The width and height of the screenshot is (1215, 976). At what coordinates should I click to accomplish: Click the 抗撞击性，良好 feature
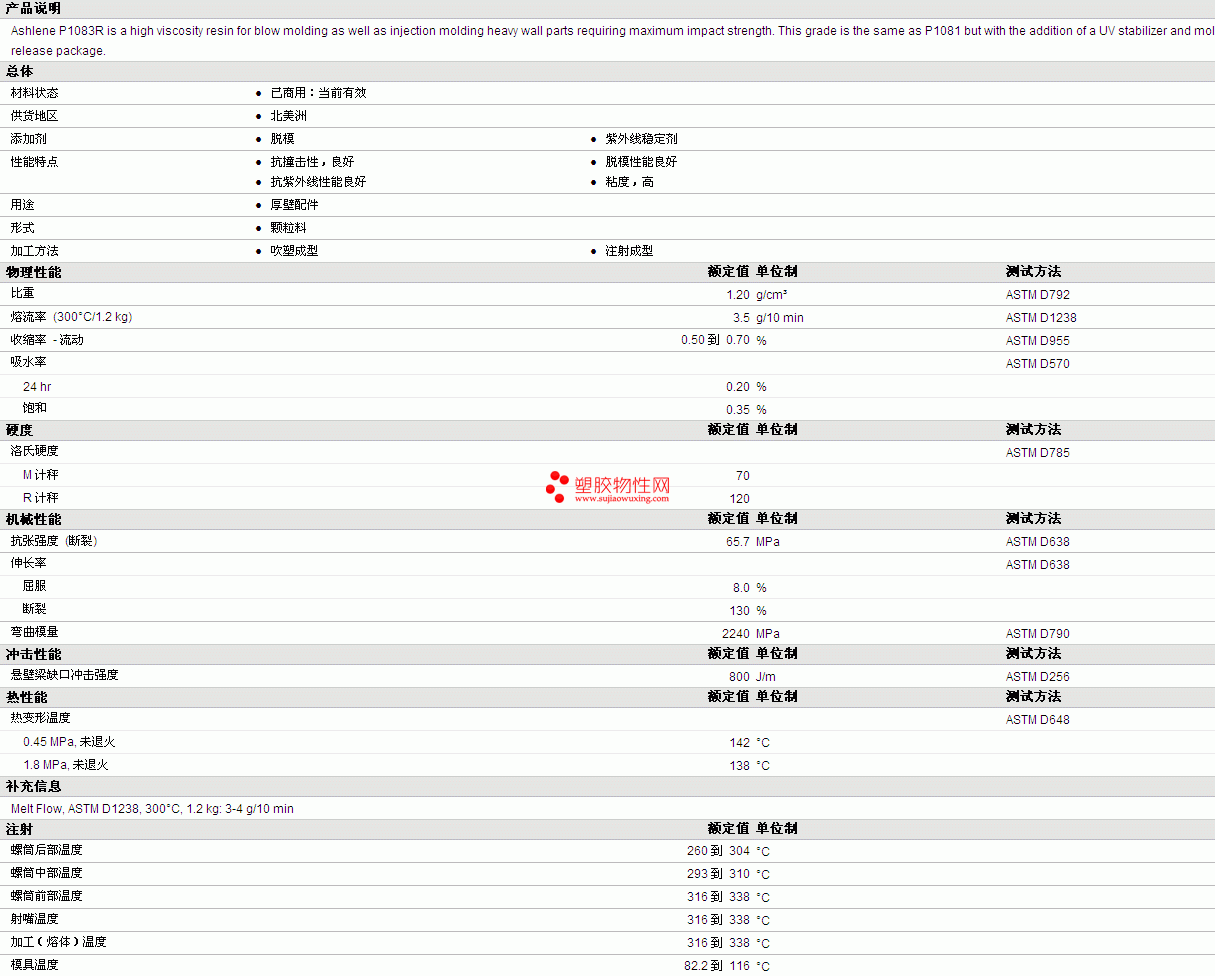[312, 162]
